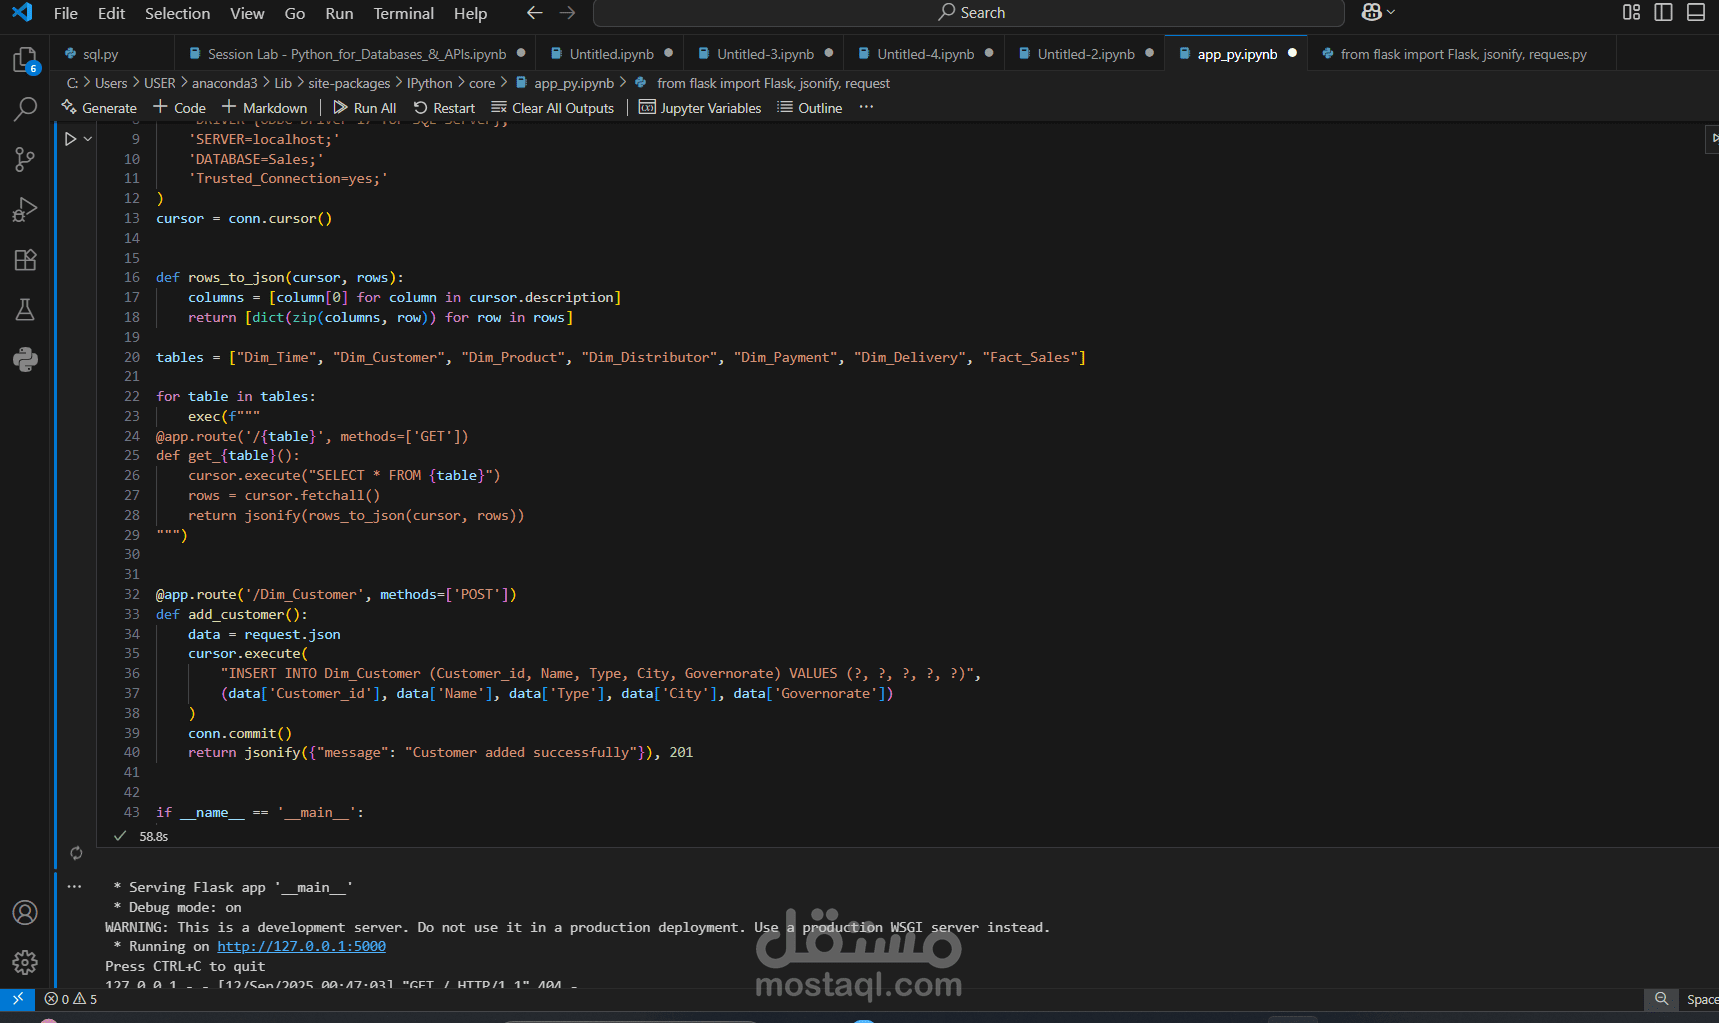Open the Accounts menu icon
Viewport: 1719px width, 1023px height.
(x=25, y=913)
